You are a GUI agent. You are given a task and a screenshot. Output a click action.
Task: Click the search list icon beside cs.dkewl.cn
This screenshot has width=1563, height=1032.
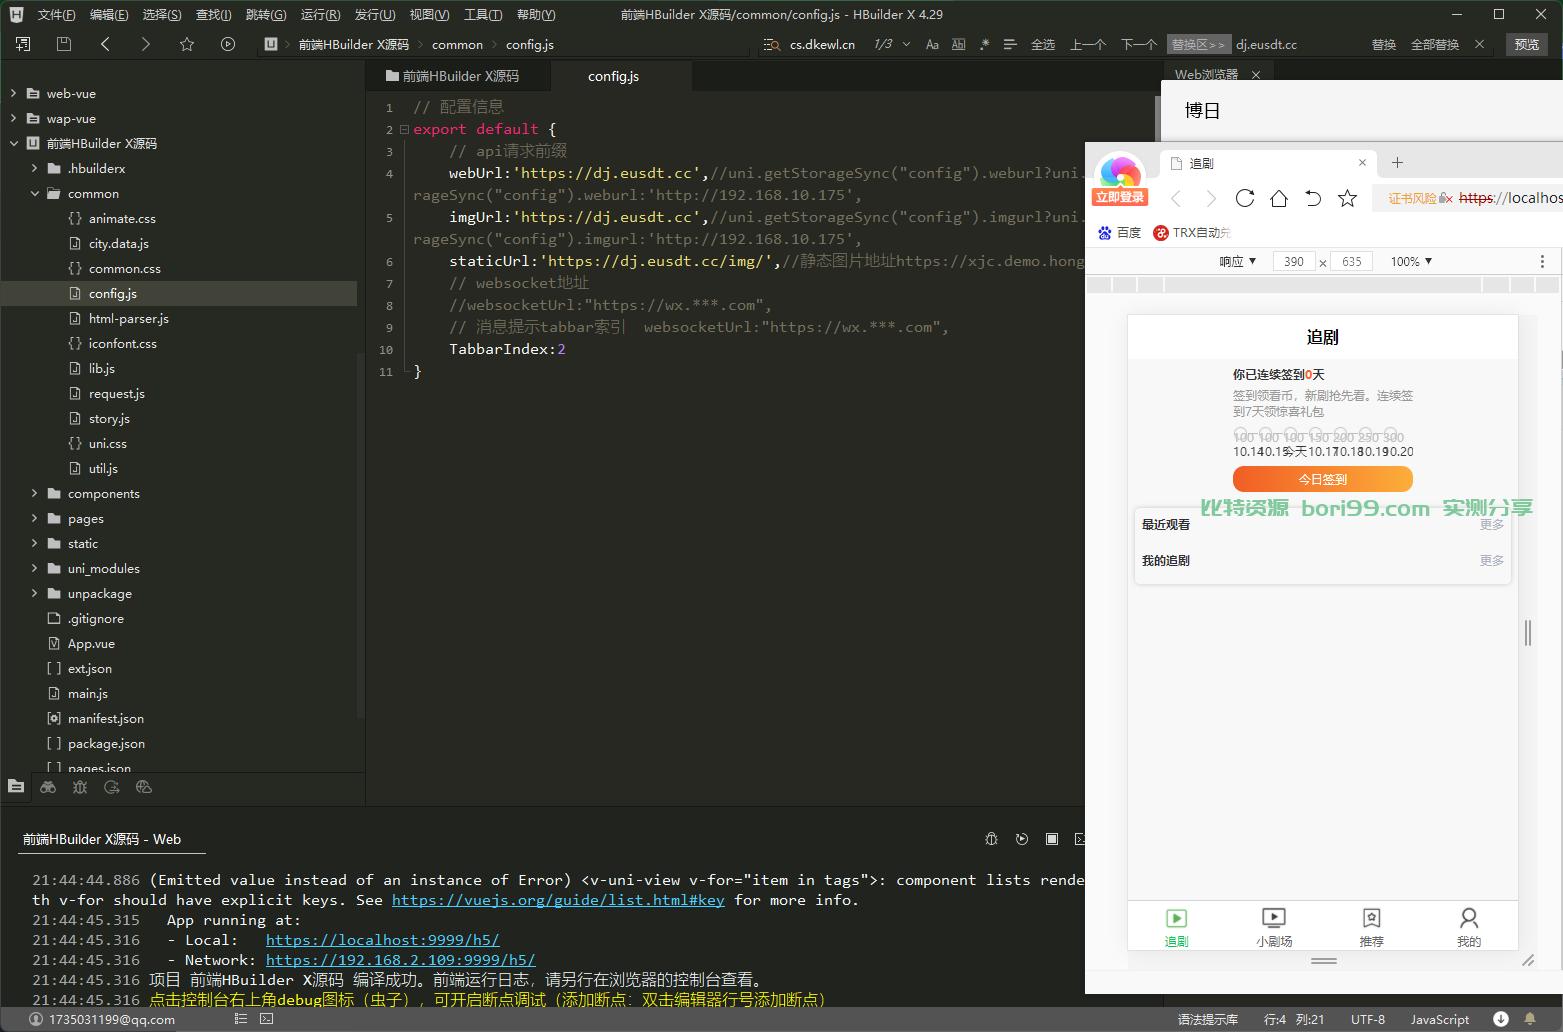point(772,44)
